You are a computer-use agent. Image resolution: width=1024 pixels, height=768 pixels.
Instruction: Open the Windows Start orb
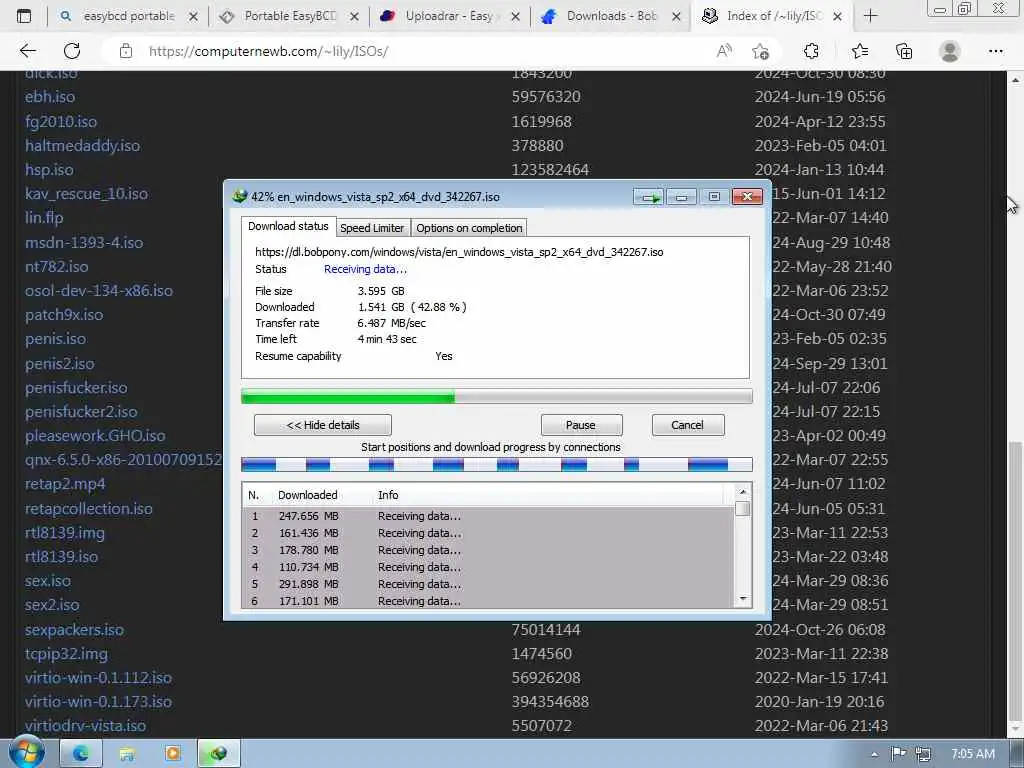coord(27,753)
